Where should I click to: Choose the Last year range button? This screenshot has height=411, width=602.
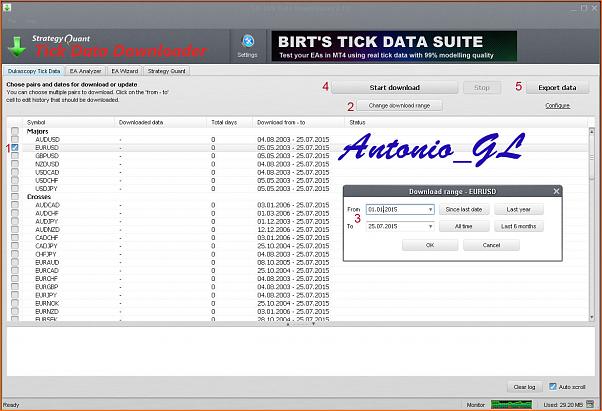click(x=519, y=210)
